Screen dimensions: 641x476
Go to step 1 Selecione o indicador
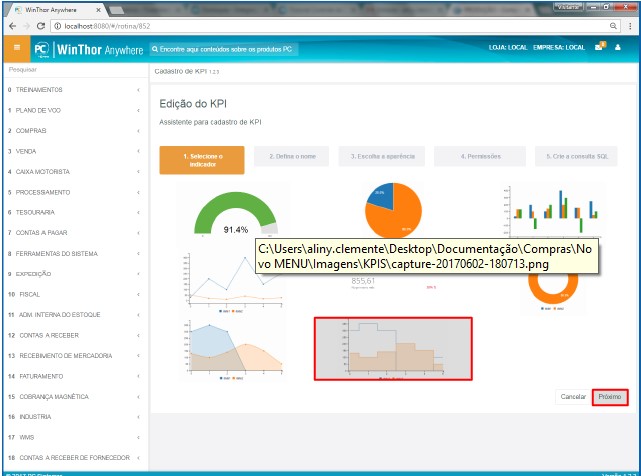click(x=202, y=160)
